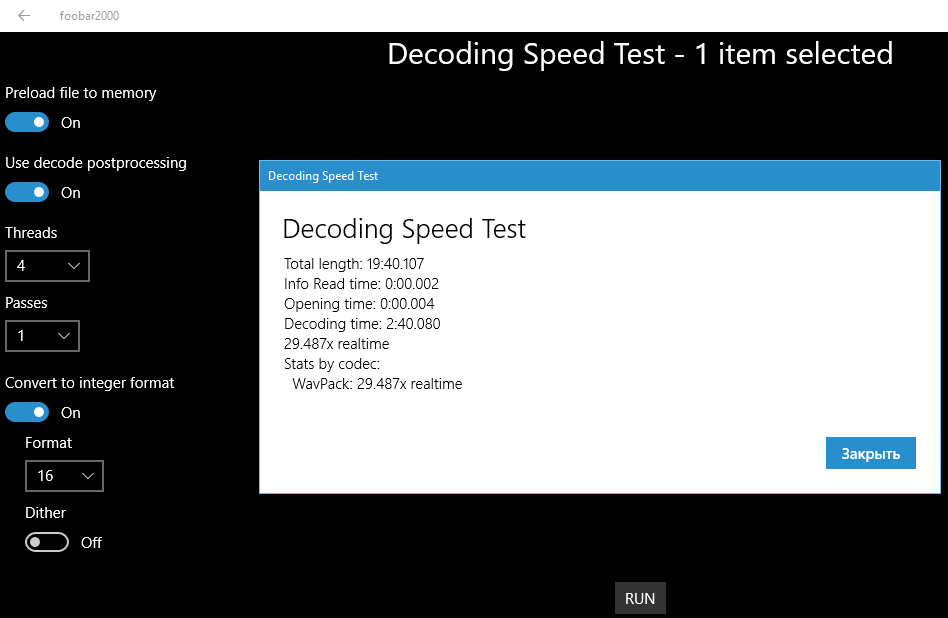The image size is (948, 618).
Task: Click the 'Preload file to memory' label
Action: (x=80, y=93)
